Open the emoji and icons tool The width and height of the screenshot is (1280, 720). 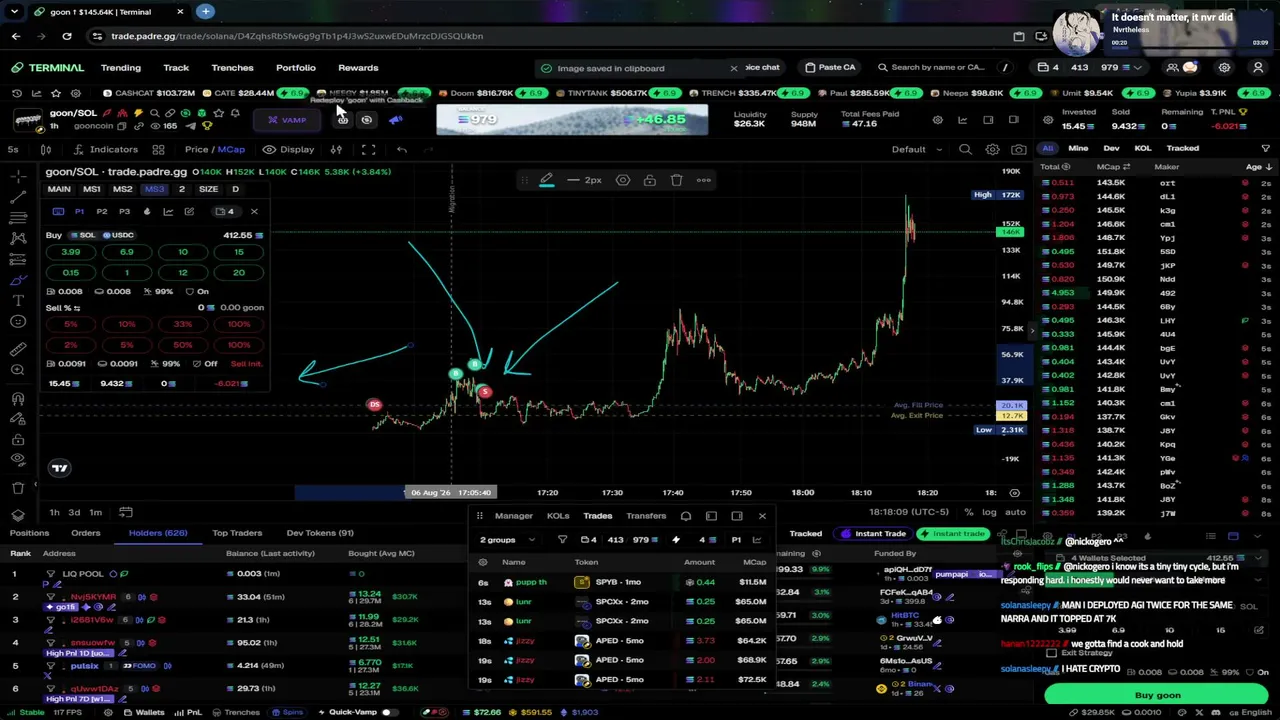point(18,321)
